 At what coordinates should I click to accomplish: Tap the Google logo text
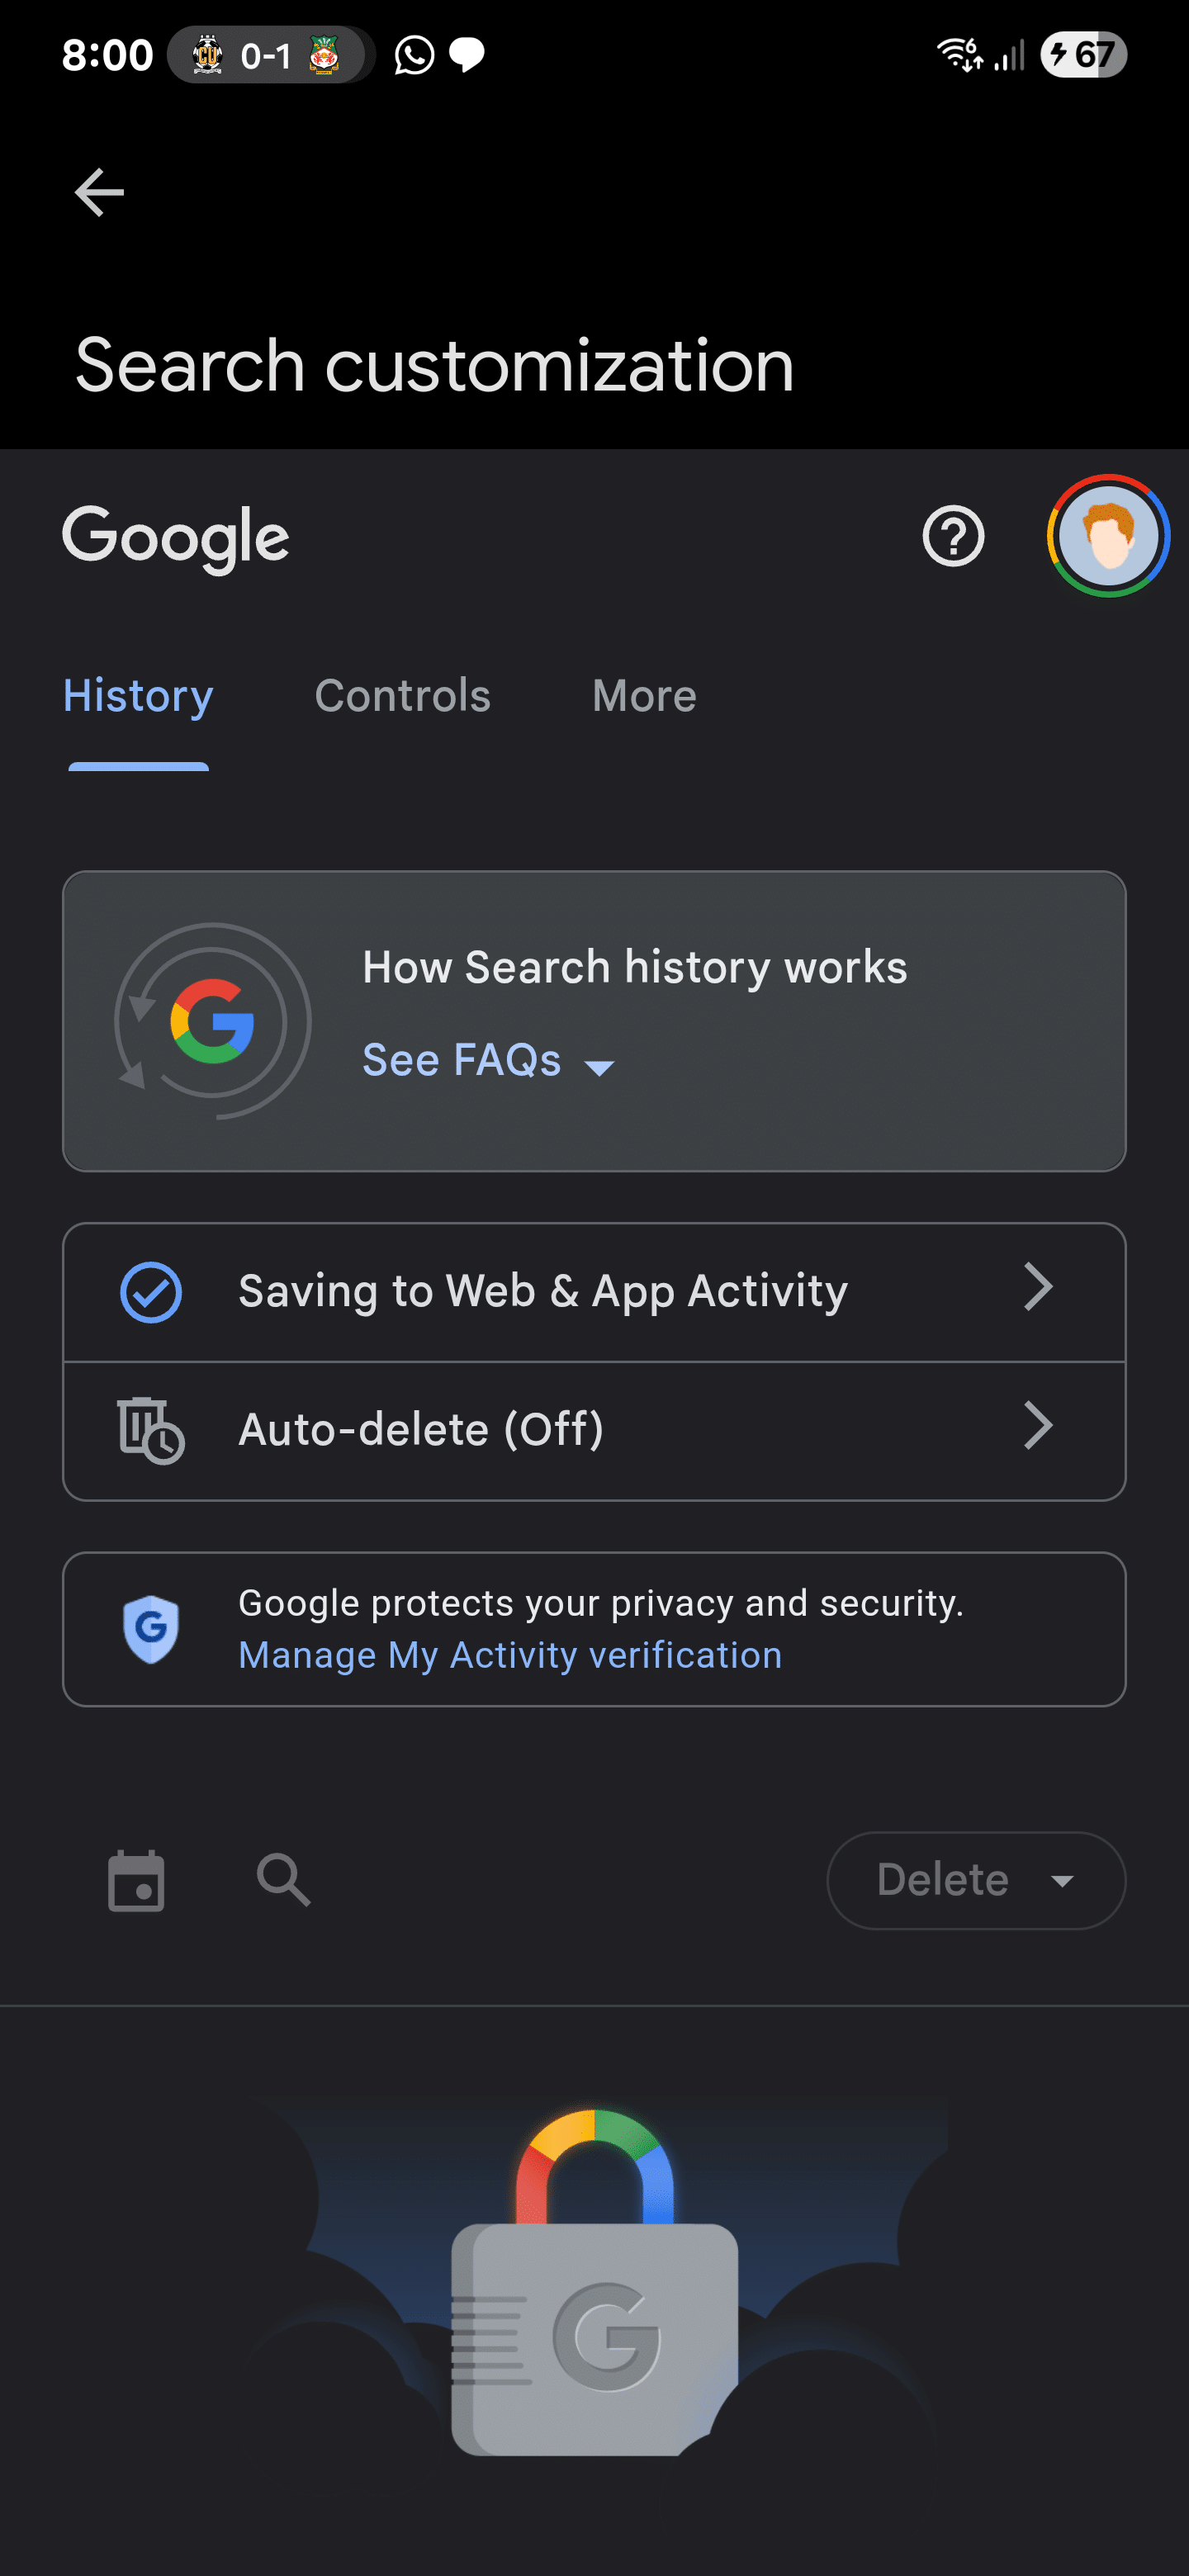pyautogui.click(x=176, y=538)
